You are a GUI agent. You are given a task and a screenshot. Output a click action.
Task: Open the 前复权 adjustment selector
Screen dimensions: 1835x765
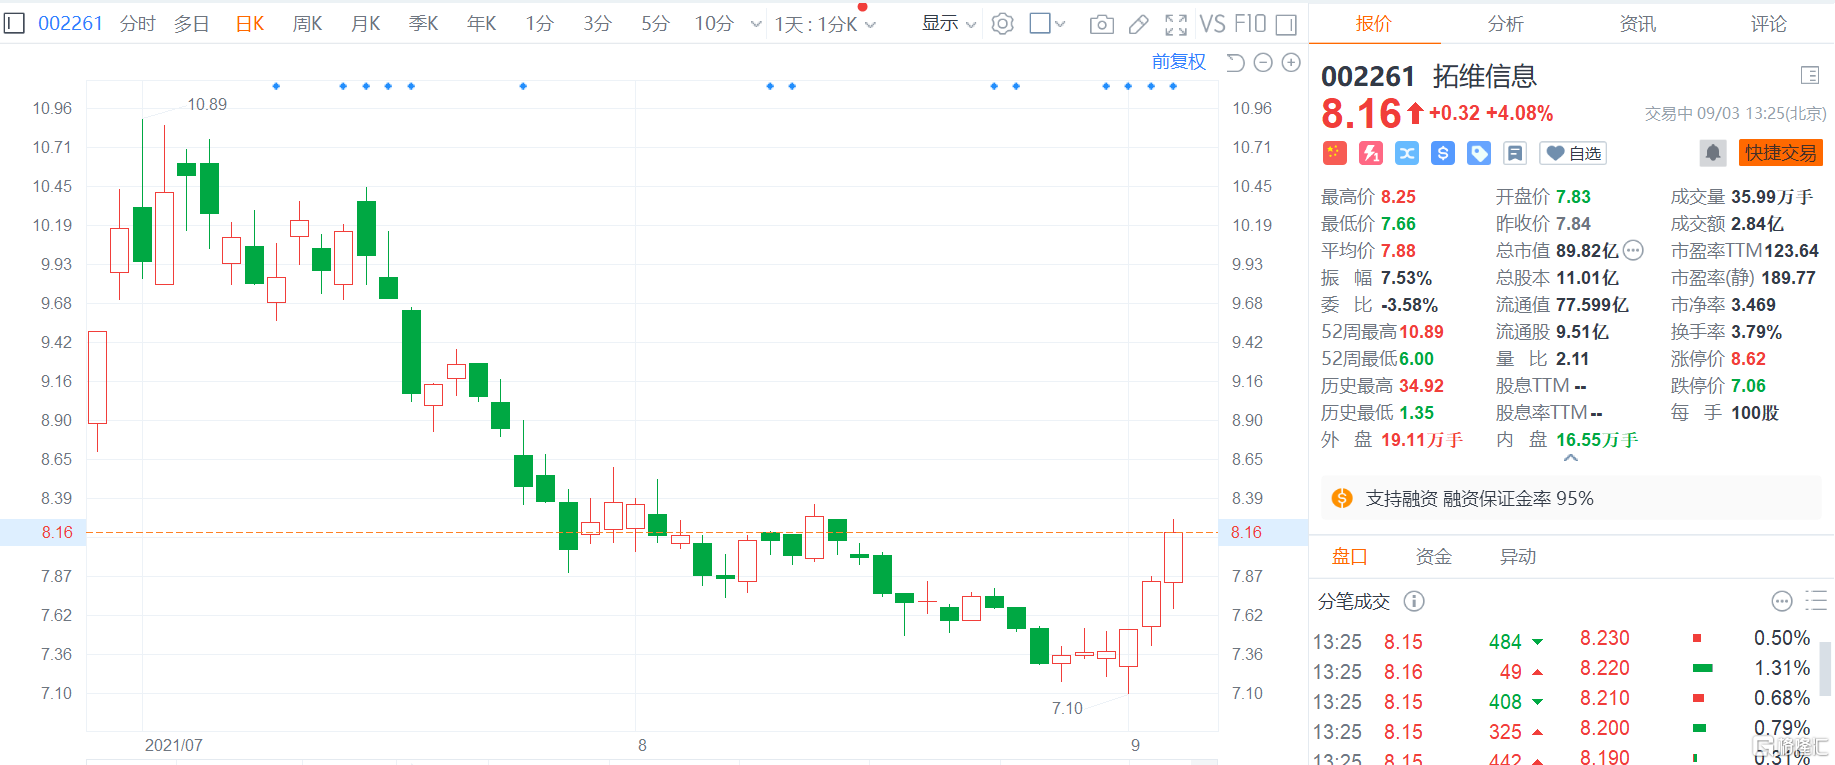pos(1179,62)
